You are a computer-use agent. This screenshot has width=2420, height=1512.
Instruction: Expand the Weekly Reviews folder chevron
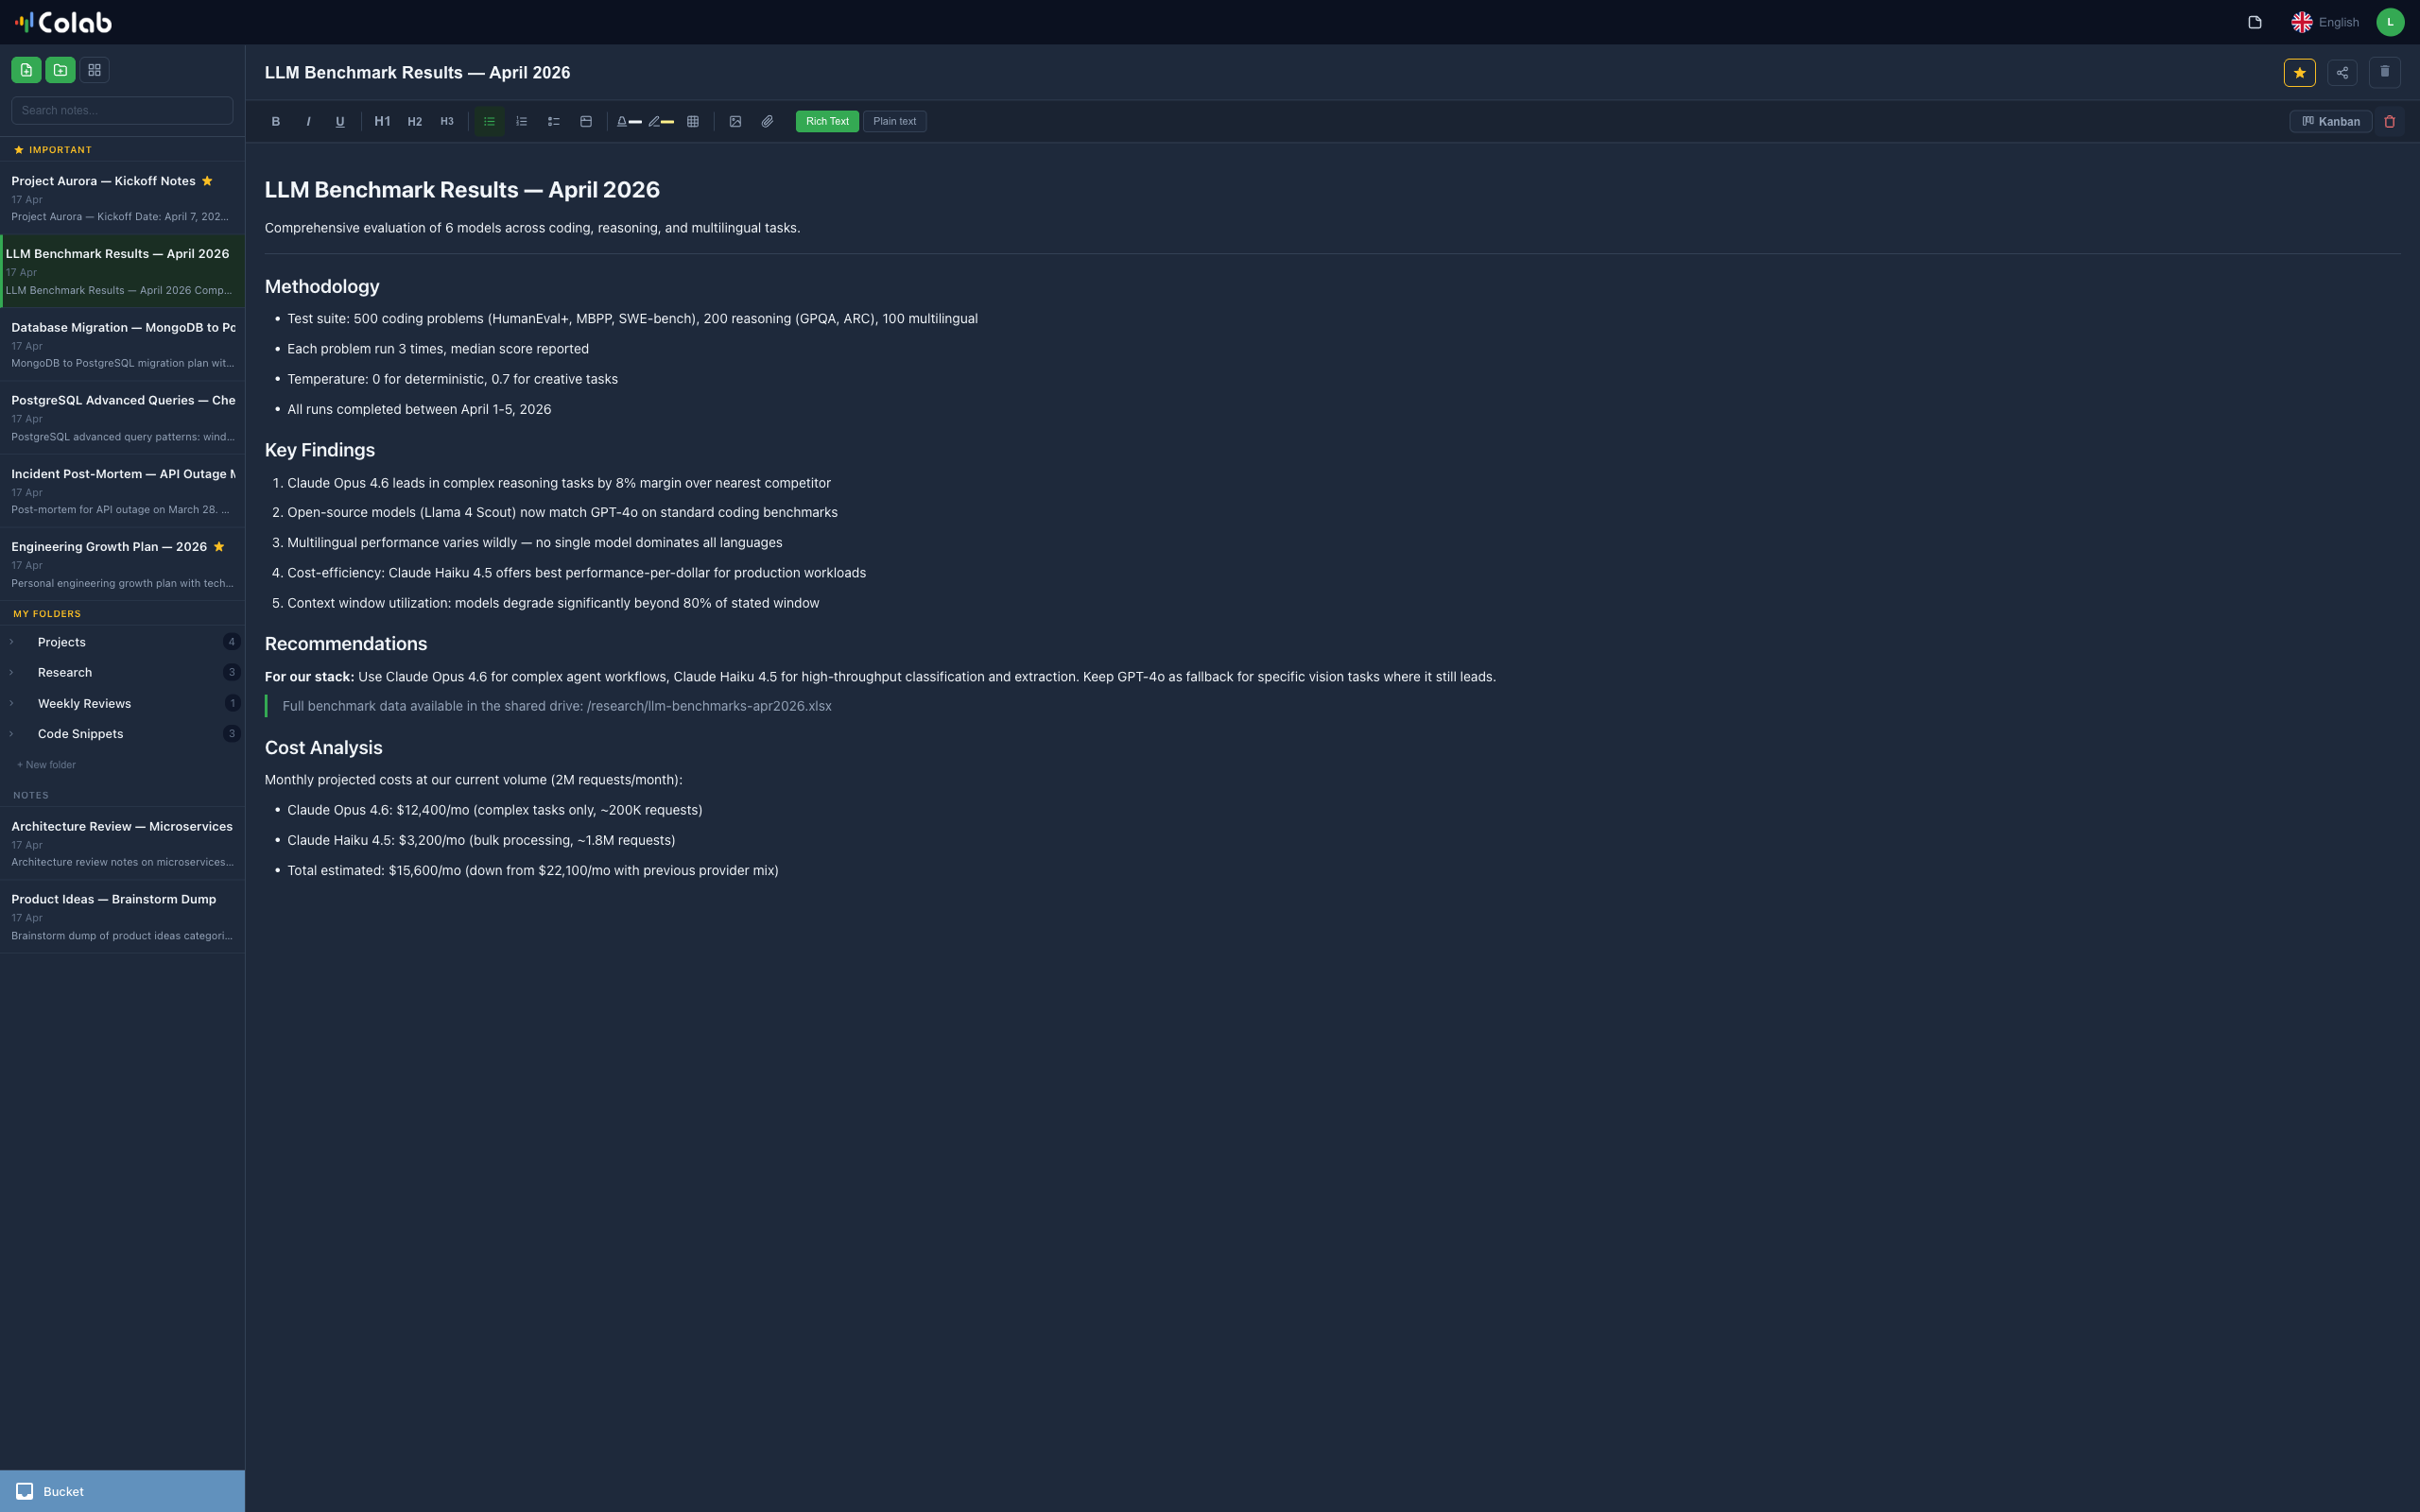click(11, 703)
